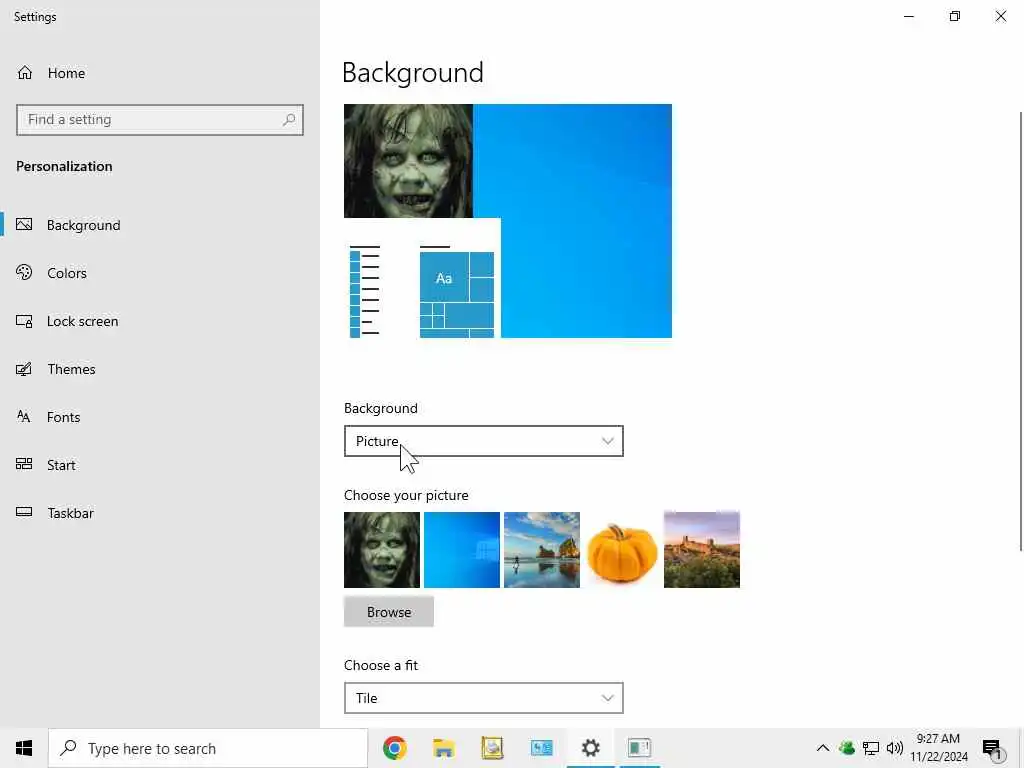Go to Settings Home

pyautogui.click(x=51, y=73)
